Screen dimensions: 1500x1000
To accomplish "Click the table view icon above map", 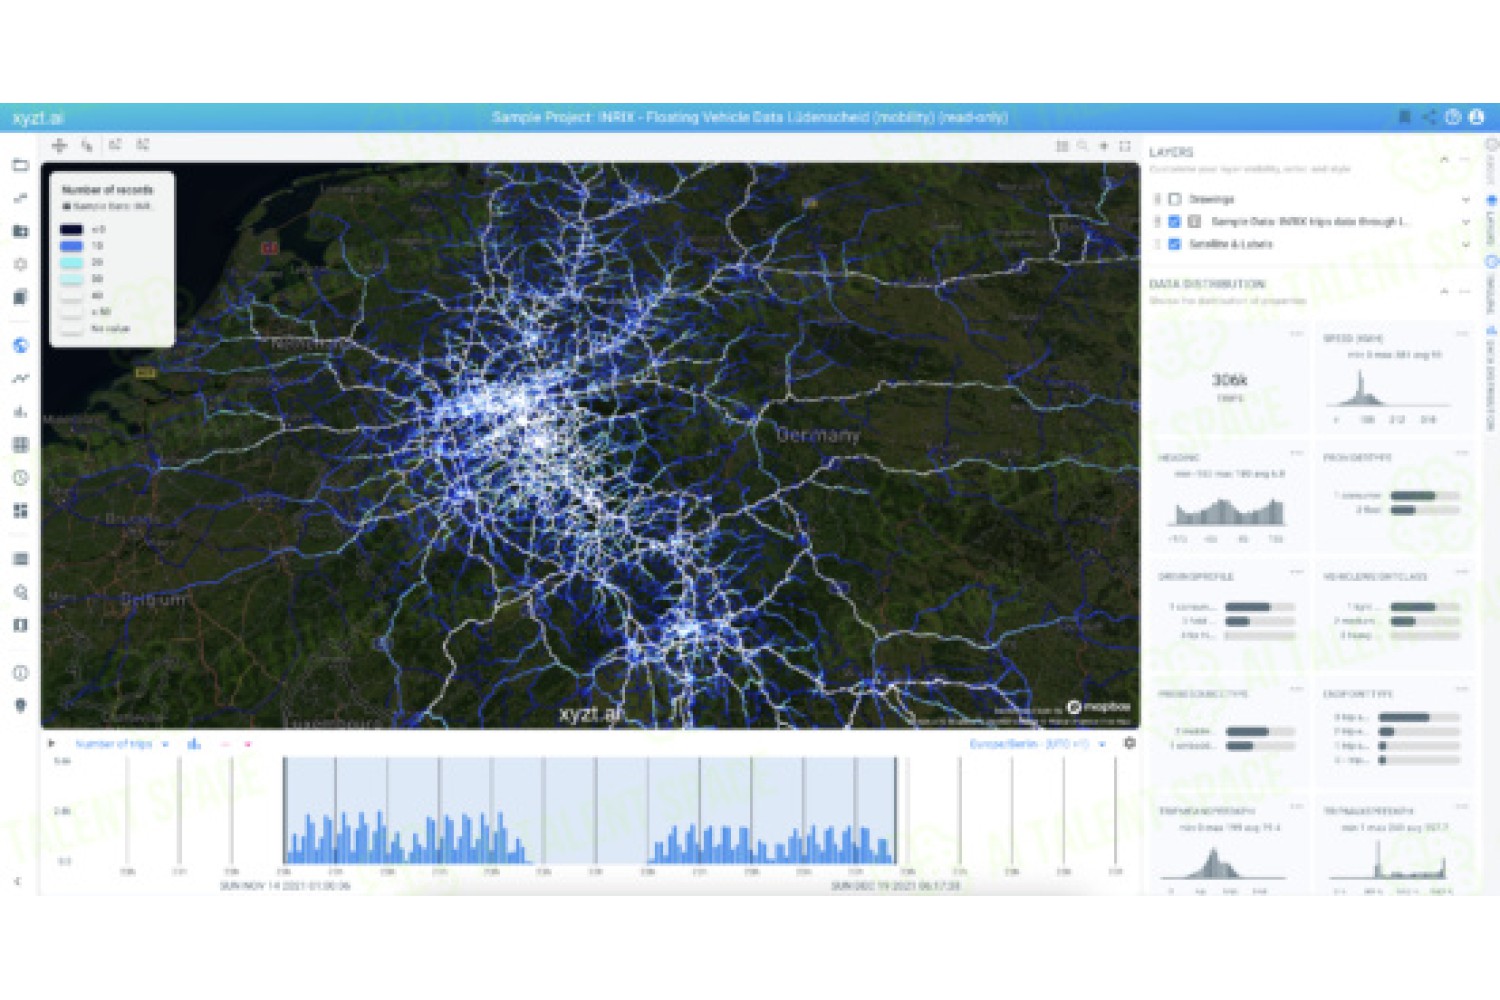I will (1062, 146).
